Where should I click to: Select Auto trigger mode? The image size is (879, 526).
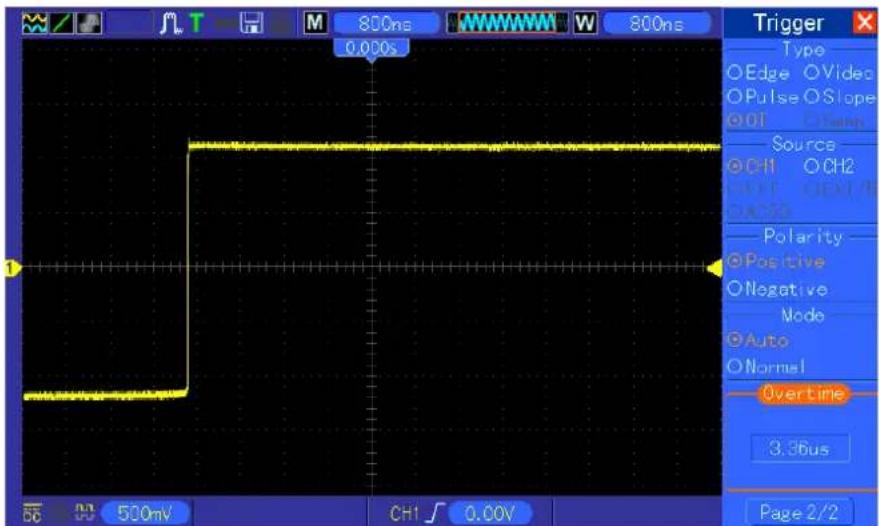coord(758,340)
